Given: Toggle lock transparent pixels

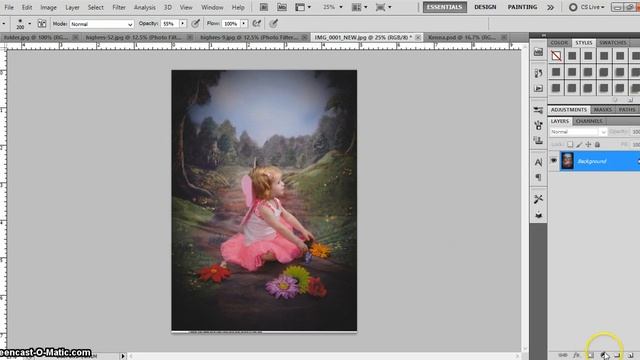Looking at the screenshot, I should (x=570, y=144).
